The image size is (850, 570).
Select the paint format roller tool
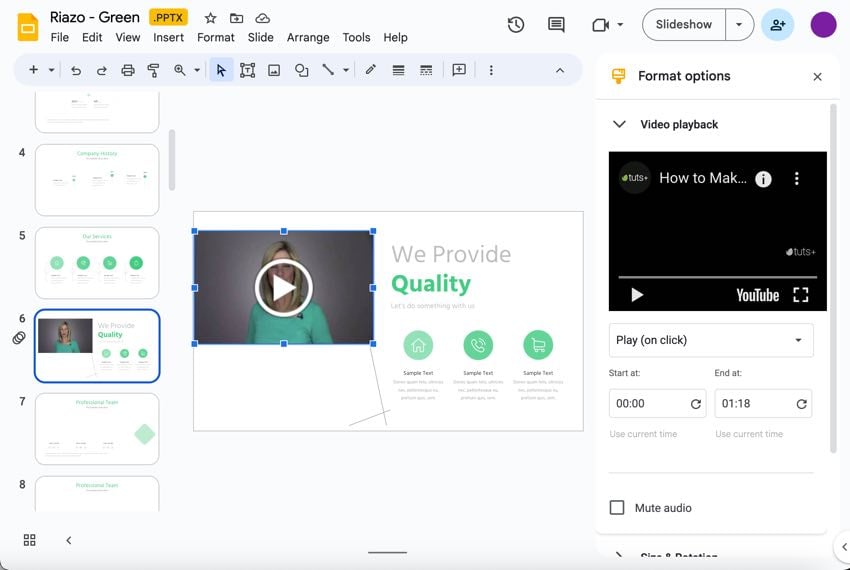pos(154,70)
